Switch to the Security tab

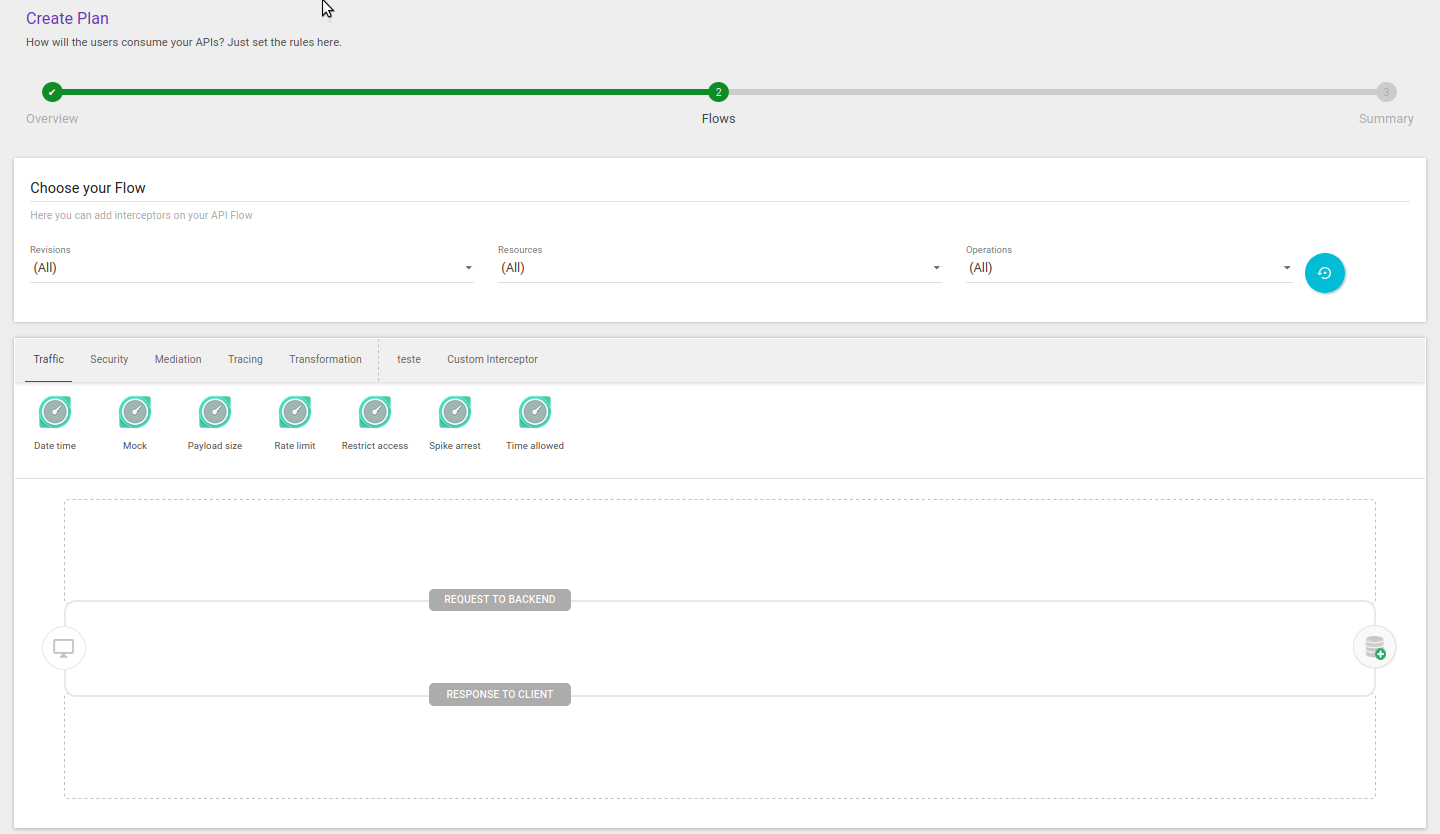coord(108,359)
